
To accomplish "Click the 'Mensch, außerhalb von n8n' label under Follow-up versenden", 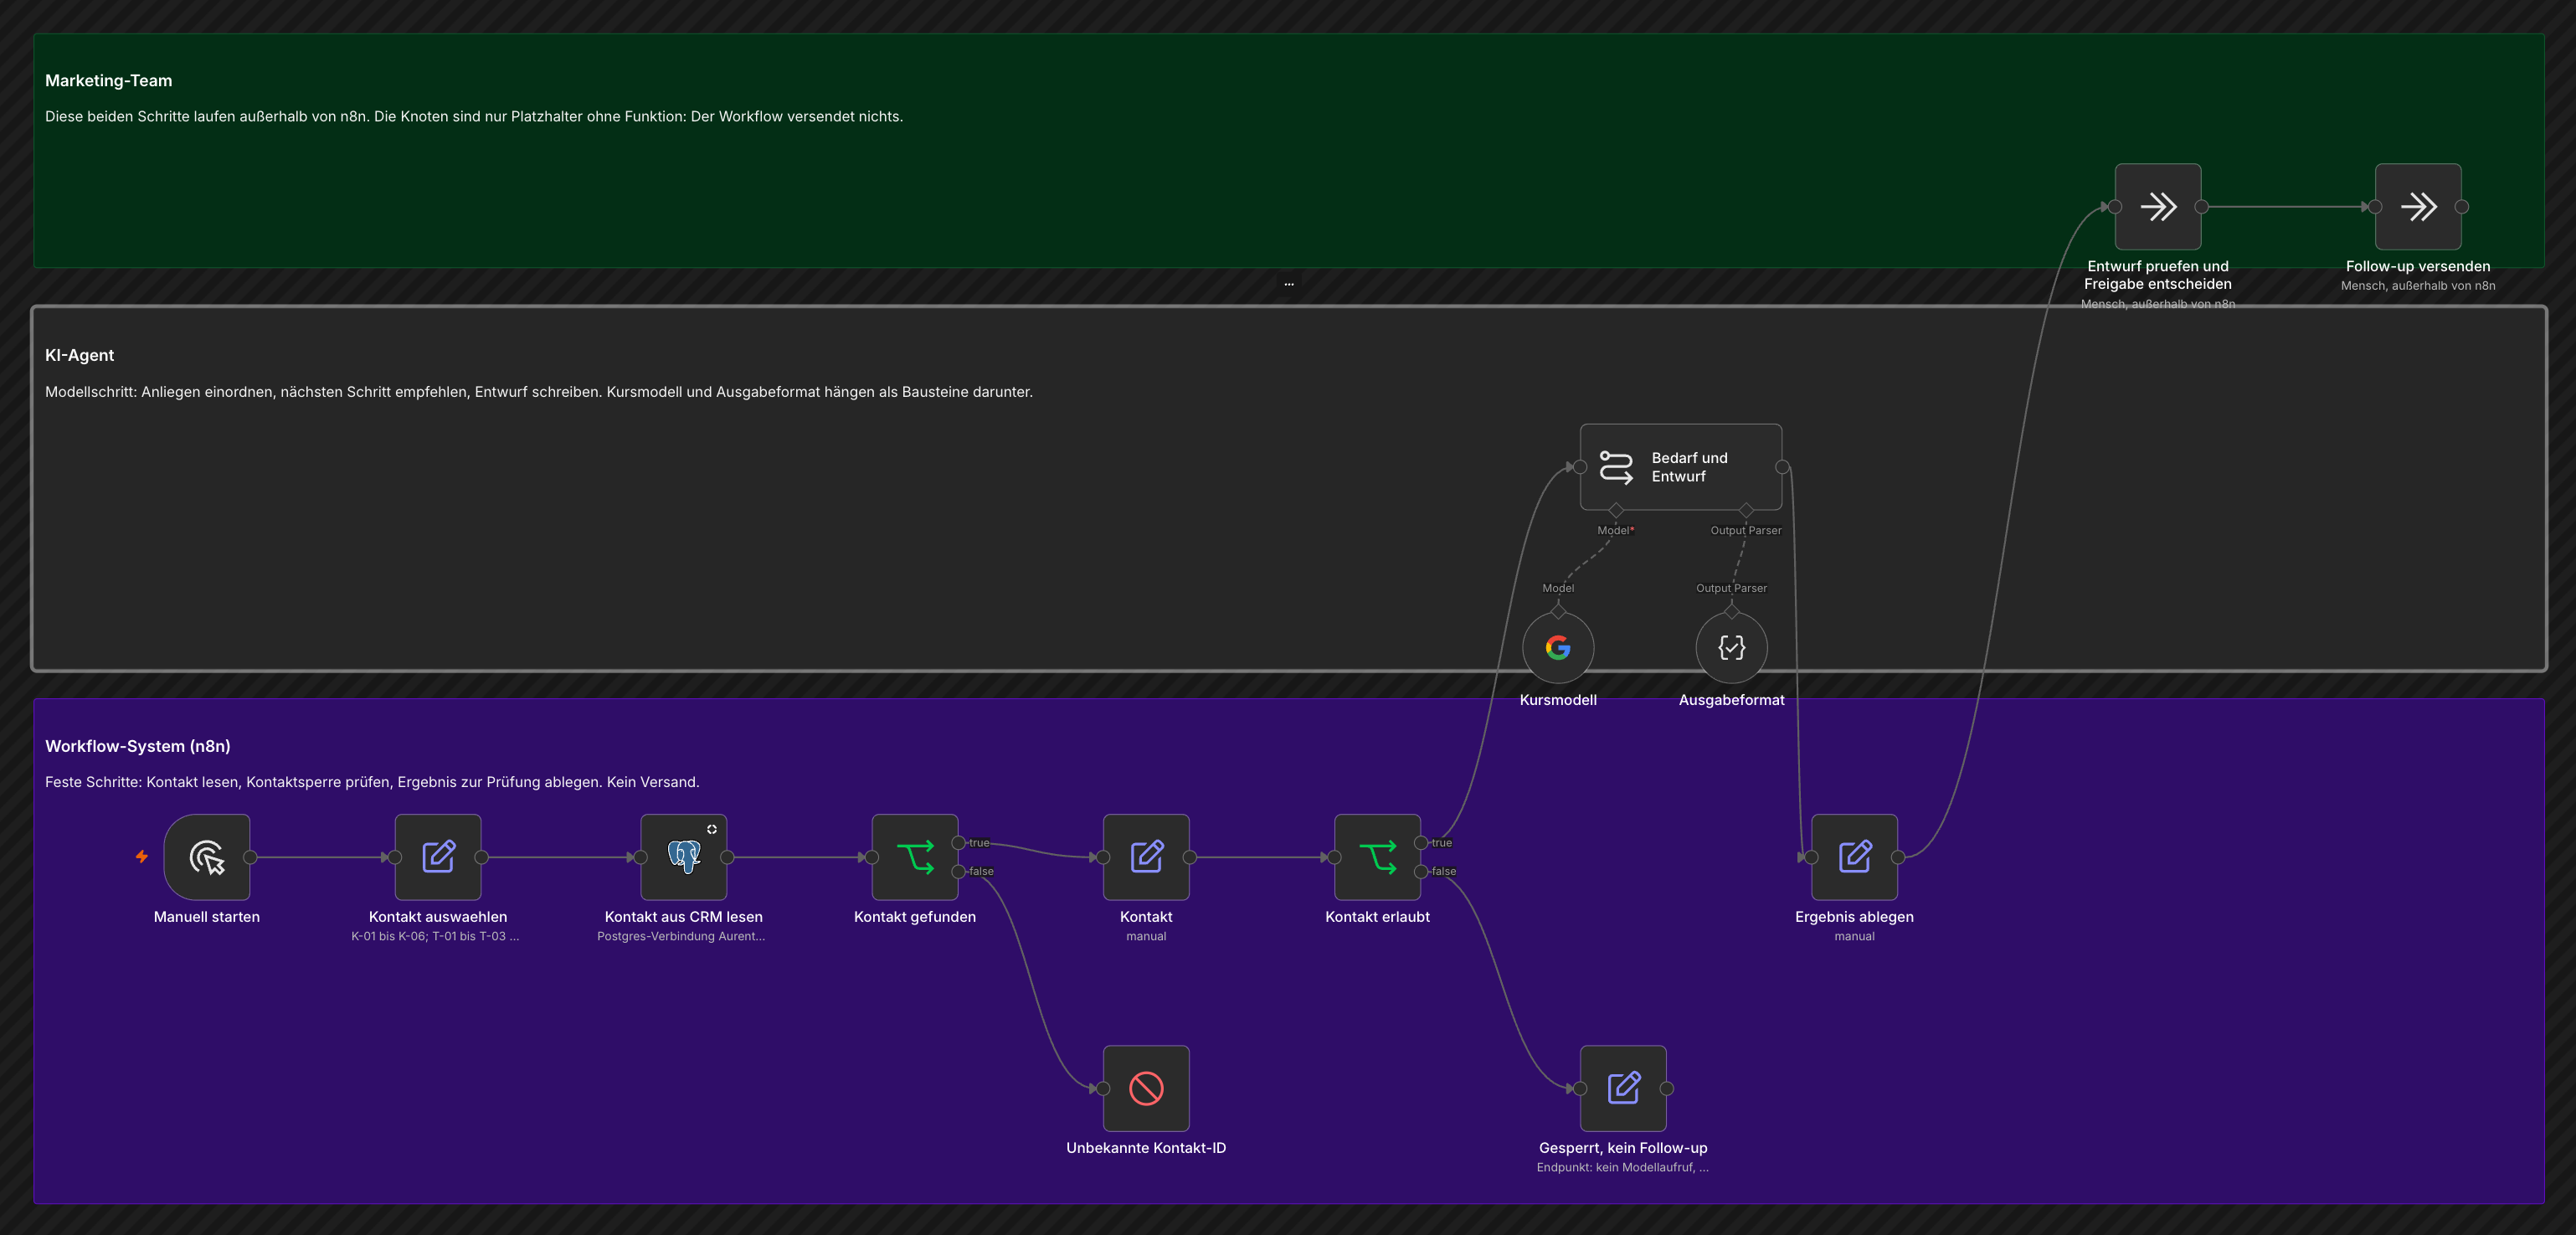I will pyautogui.click(x=2418, y=286).
